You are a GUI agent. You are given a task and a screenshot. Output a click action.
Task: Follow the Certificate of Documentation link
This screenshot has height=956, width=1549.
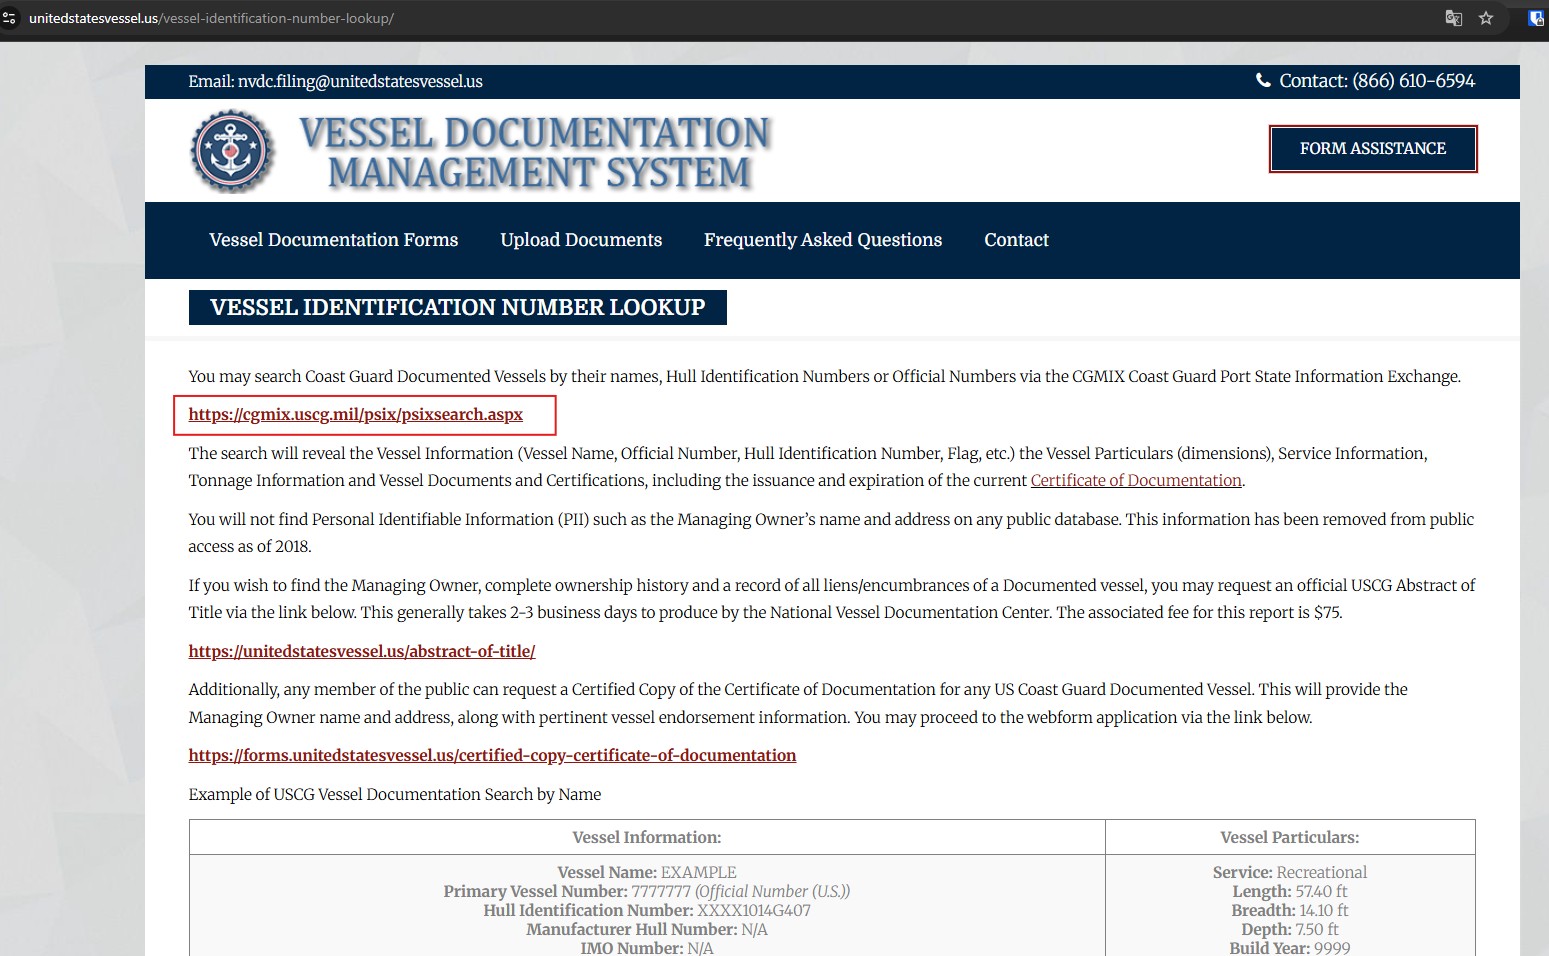point(1135,481)
